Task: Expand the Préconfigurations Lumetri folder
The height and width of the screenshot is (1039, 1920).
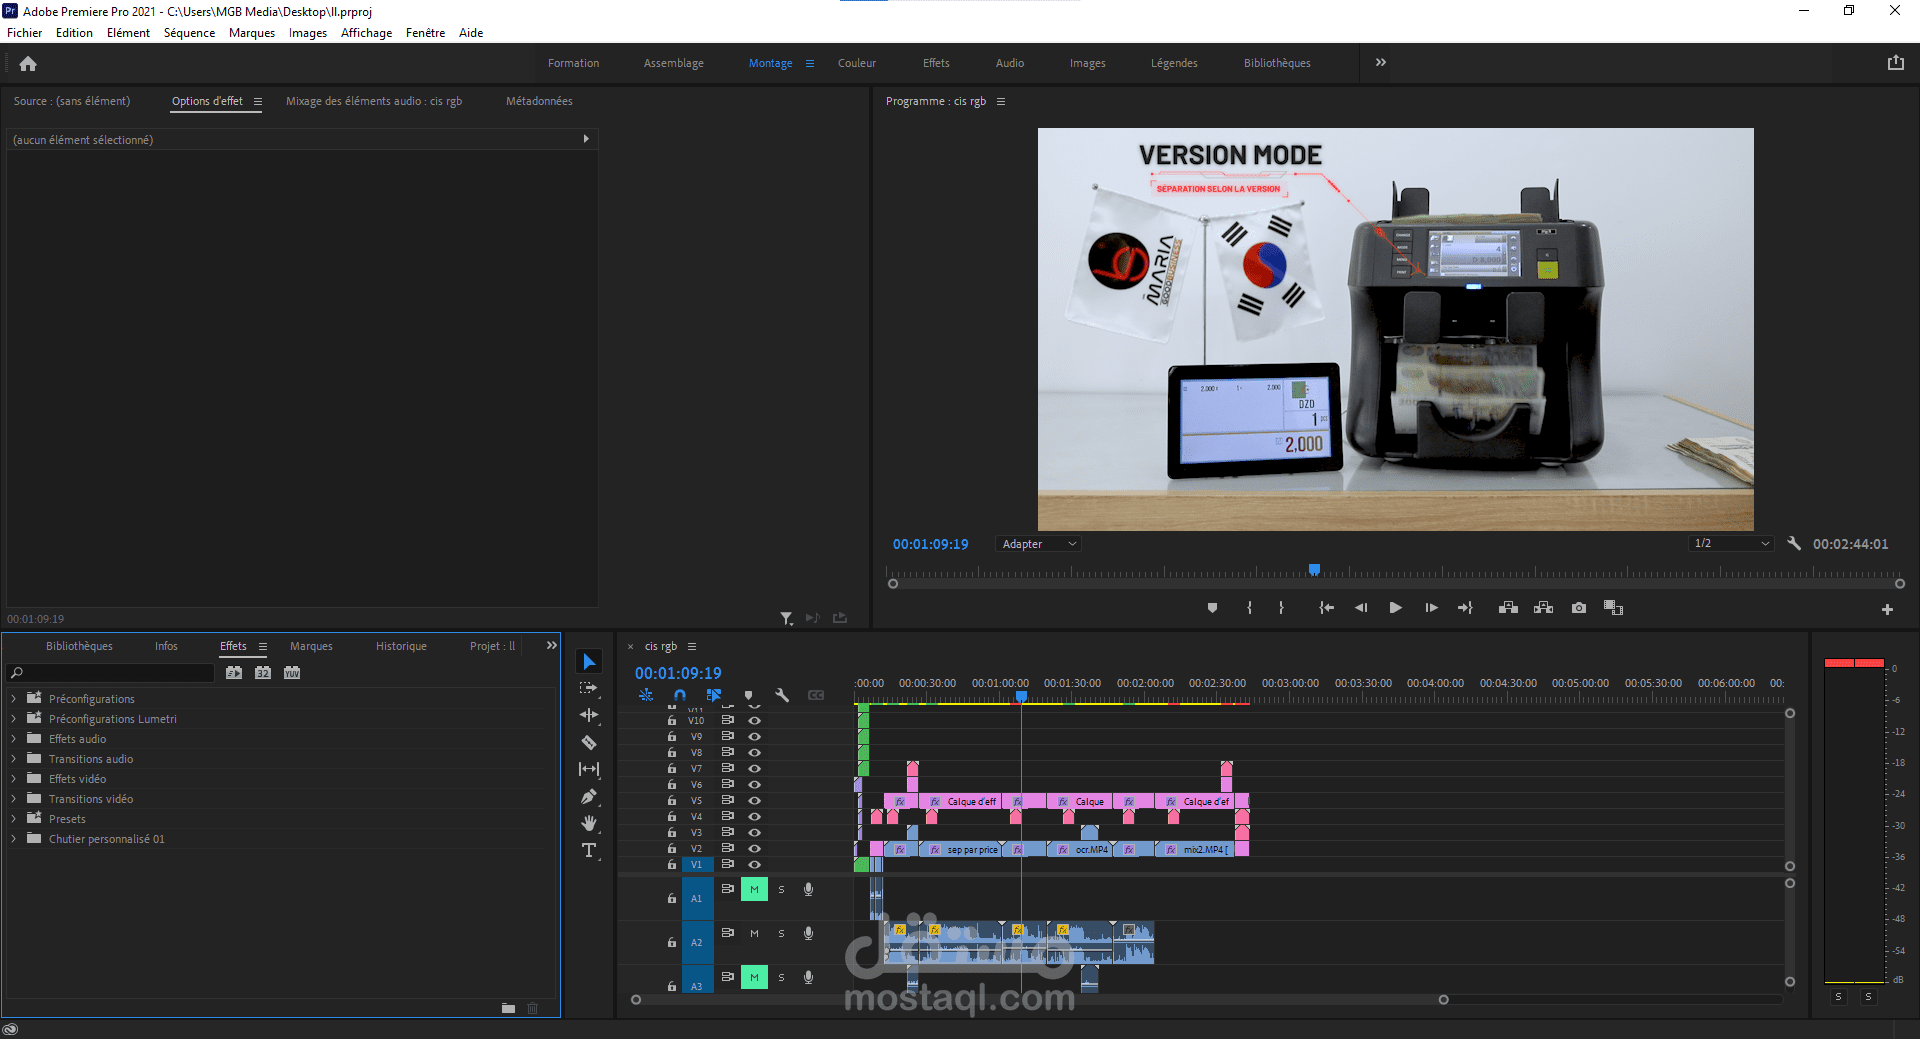Action: click(13, 719)
